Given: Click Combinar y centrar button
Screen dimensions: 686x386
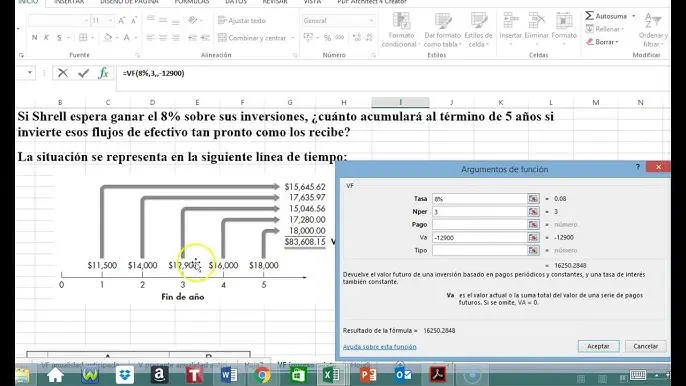Looking at the screenshot, I should pyautogui.click(x=252, y=38).
